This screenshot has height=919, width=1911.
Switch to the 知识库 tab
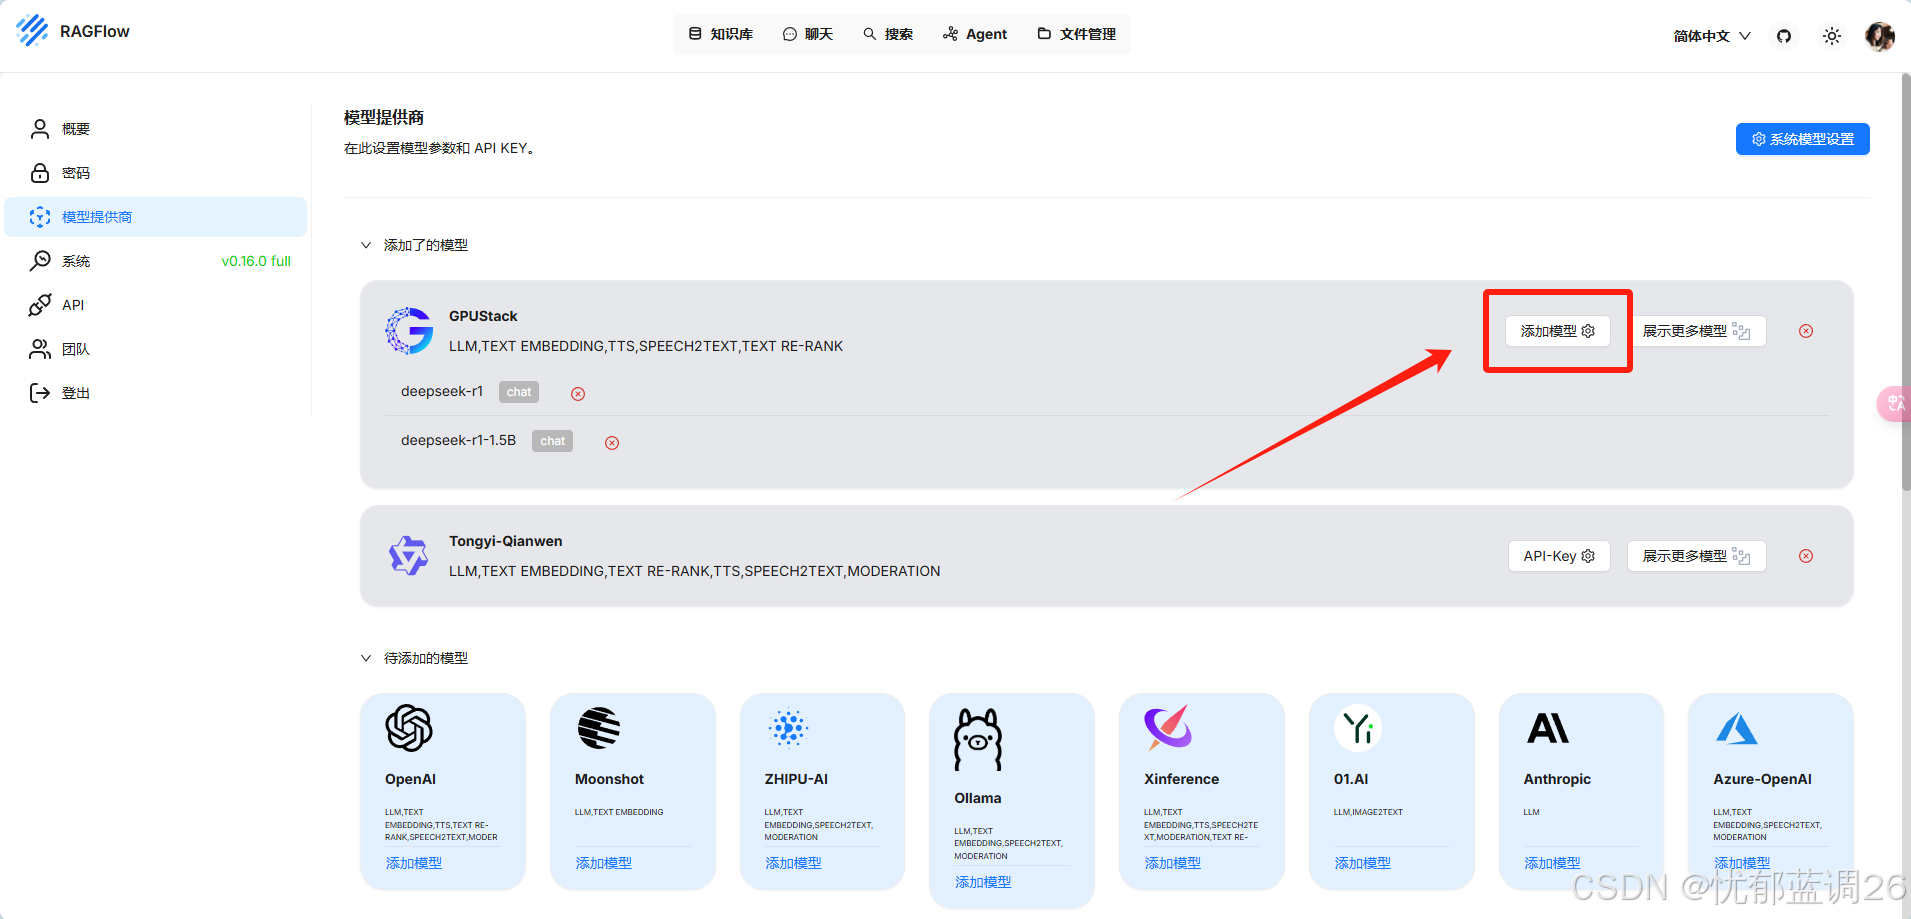(721, 34)
